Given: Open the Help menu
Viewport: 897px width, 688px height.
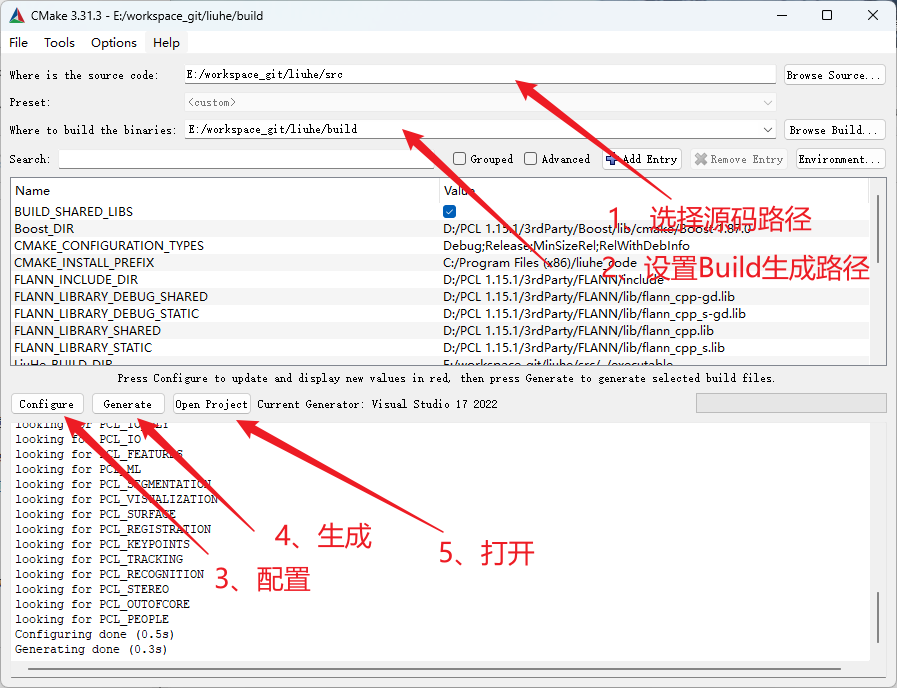Looking at the screenshot, I should pos(166,42).
